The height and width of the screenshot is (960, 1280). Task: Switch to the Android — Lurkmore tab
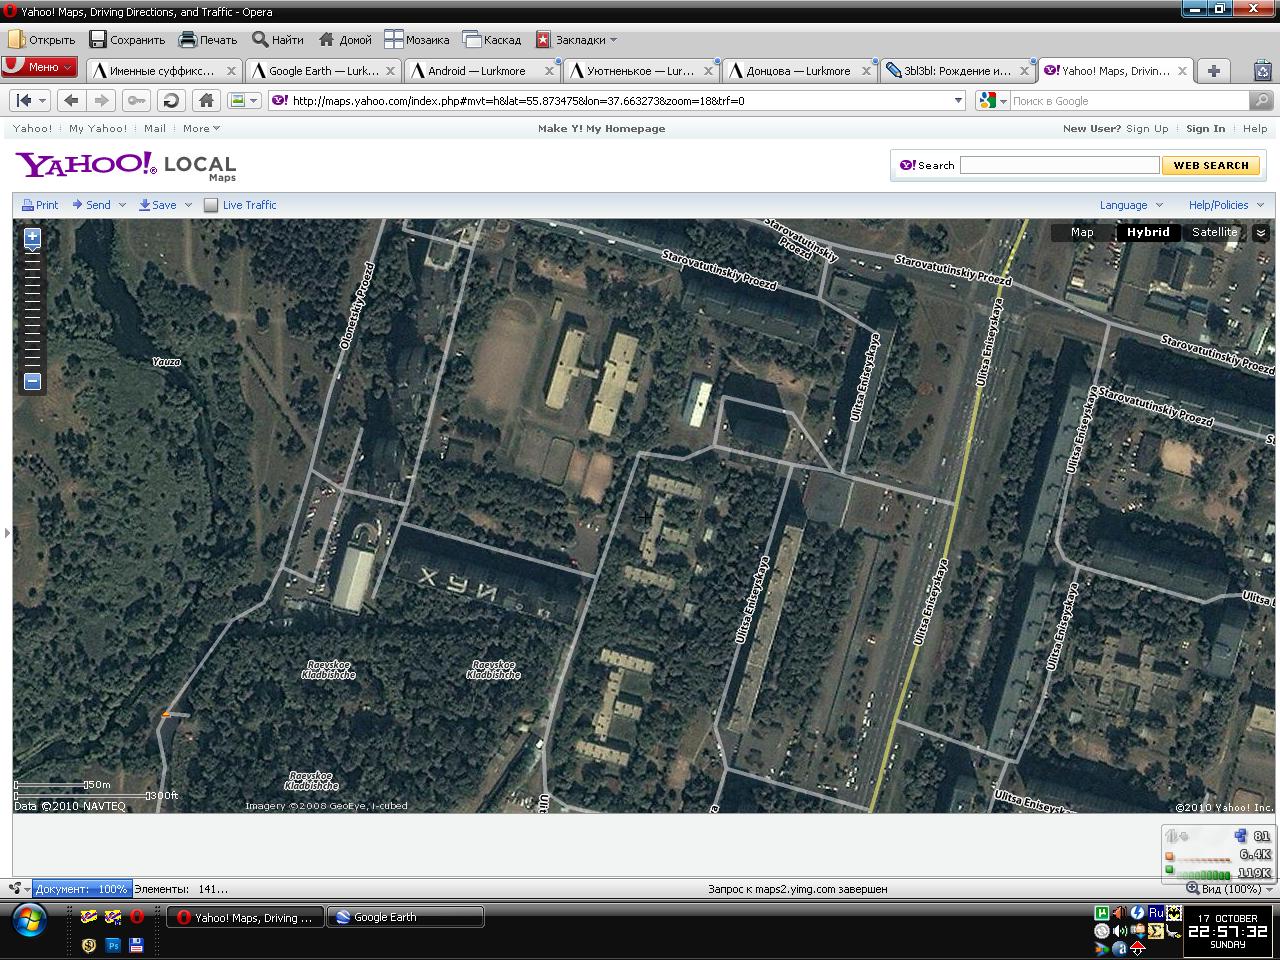(482, 71)
